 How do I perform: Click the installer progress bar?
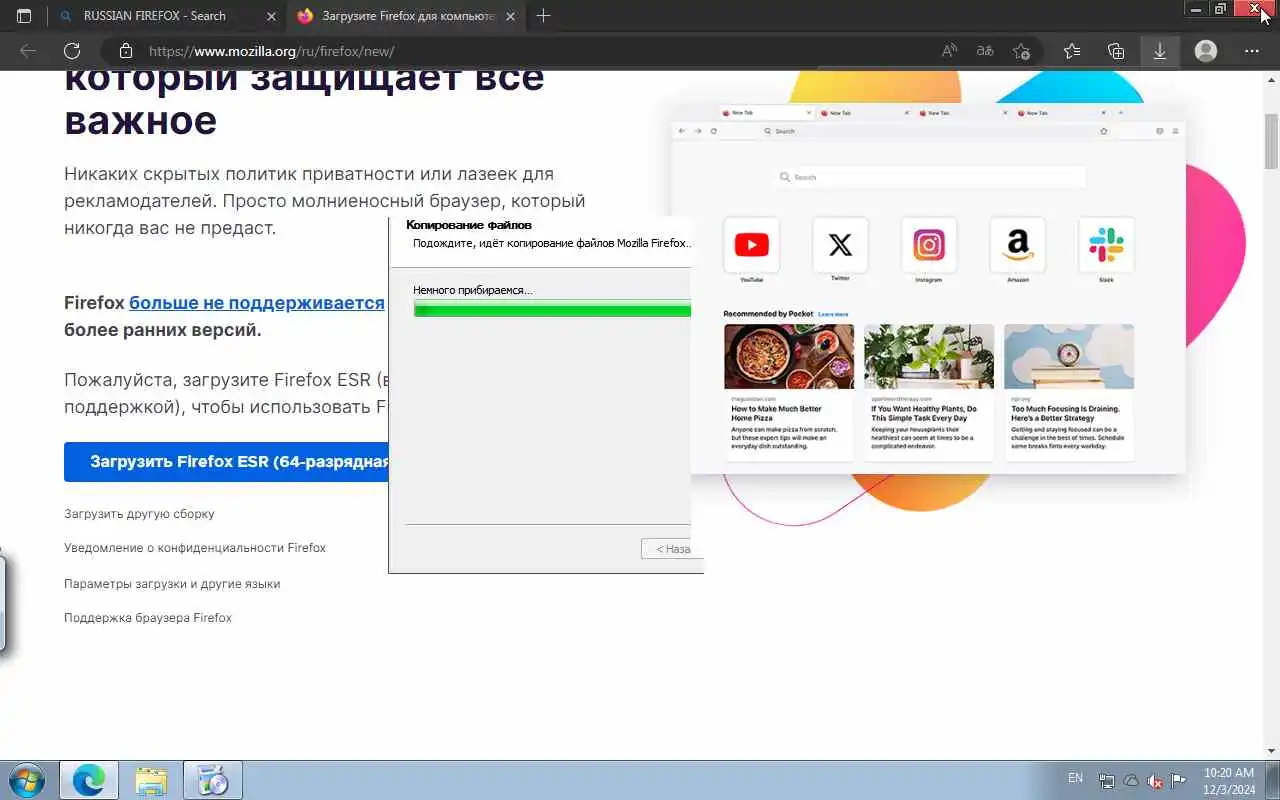[552, 310]
